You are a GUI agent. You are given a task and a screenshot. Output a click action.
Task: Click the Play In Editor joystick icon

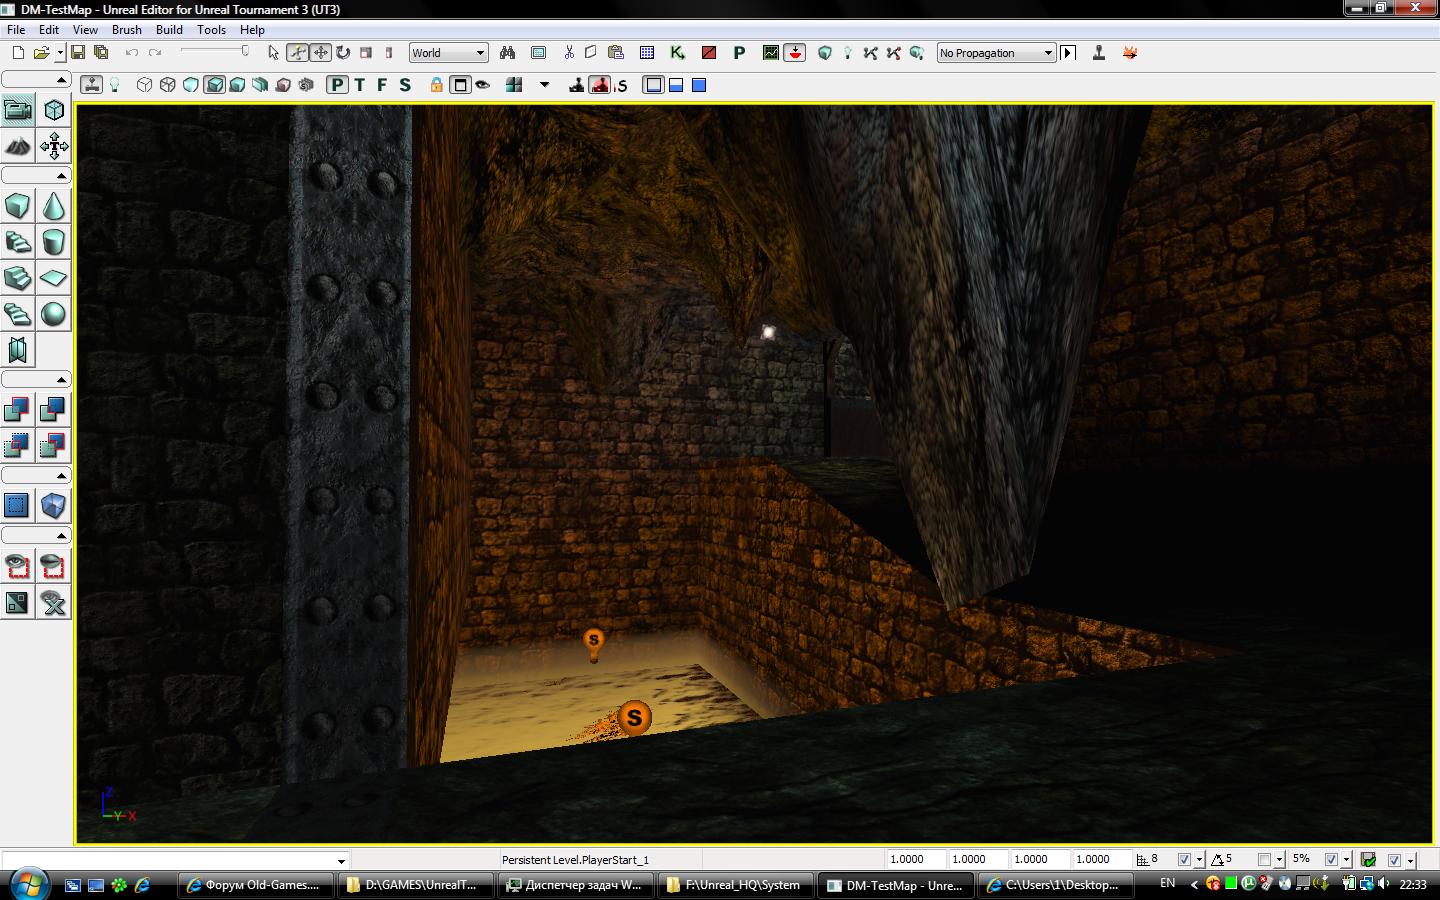(1098, 53)
